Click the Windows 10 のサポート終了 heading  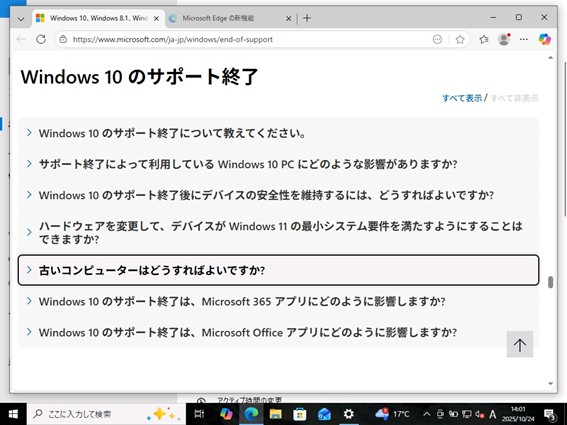point(139,77)
